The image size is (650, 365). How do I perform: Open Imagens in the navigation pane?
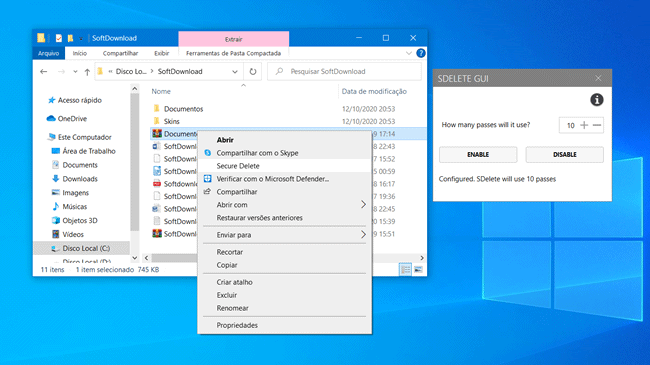pyautogui.click(x=75, y=192)
